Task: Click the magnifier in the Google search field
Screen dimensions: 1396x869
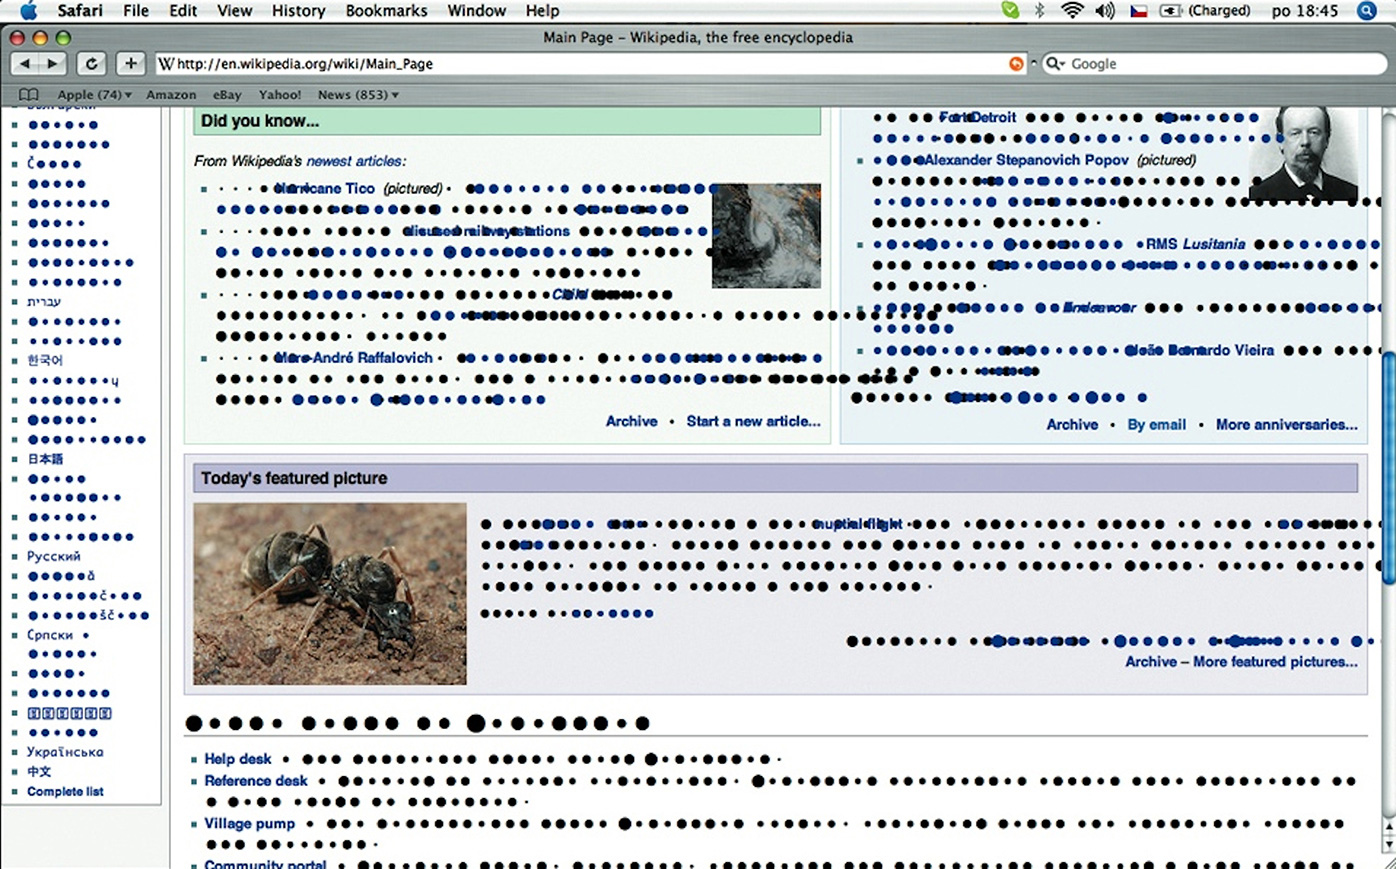Action: (1054, 64)
